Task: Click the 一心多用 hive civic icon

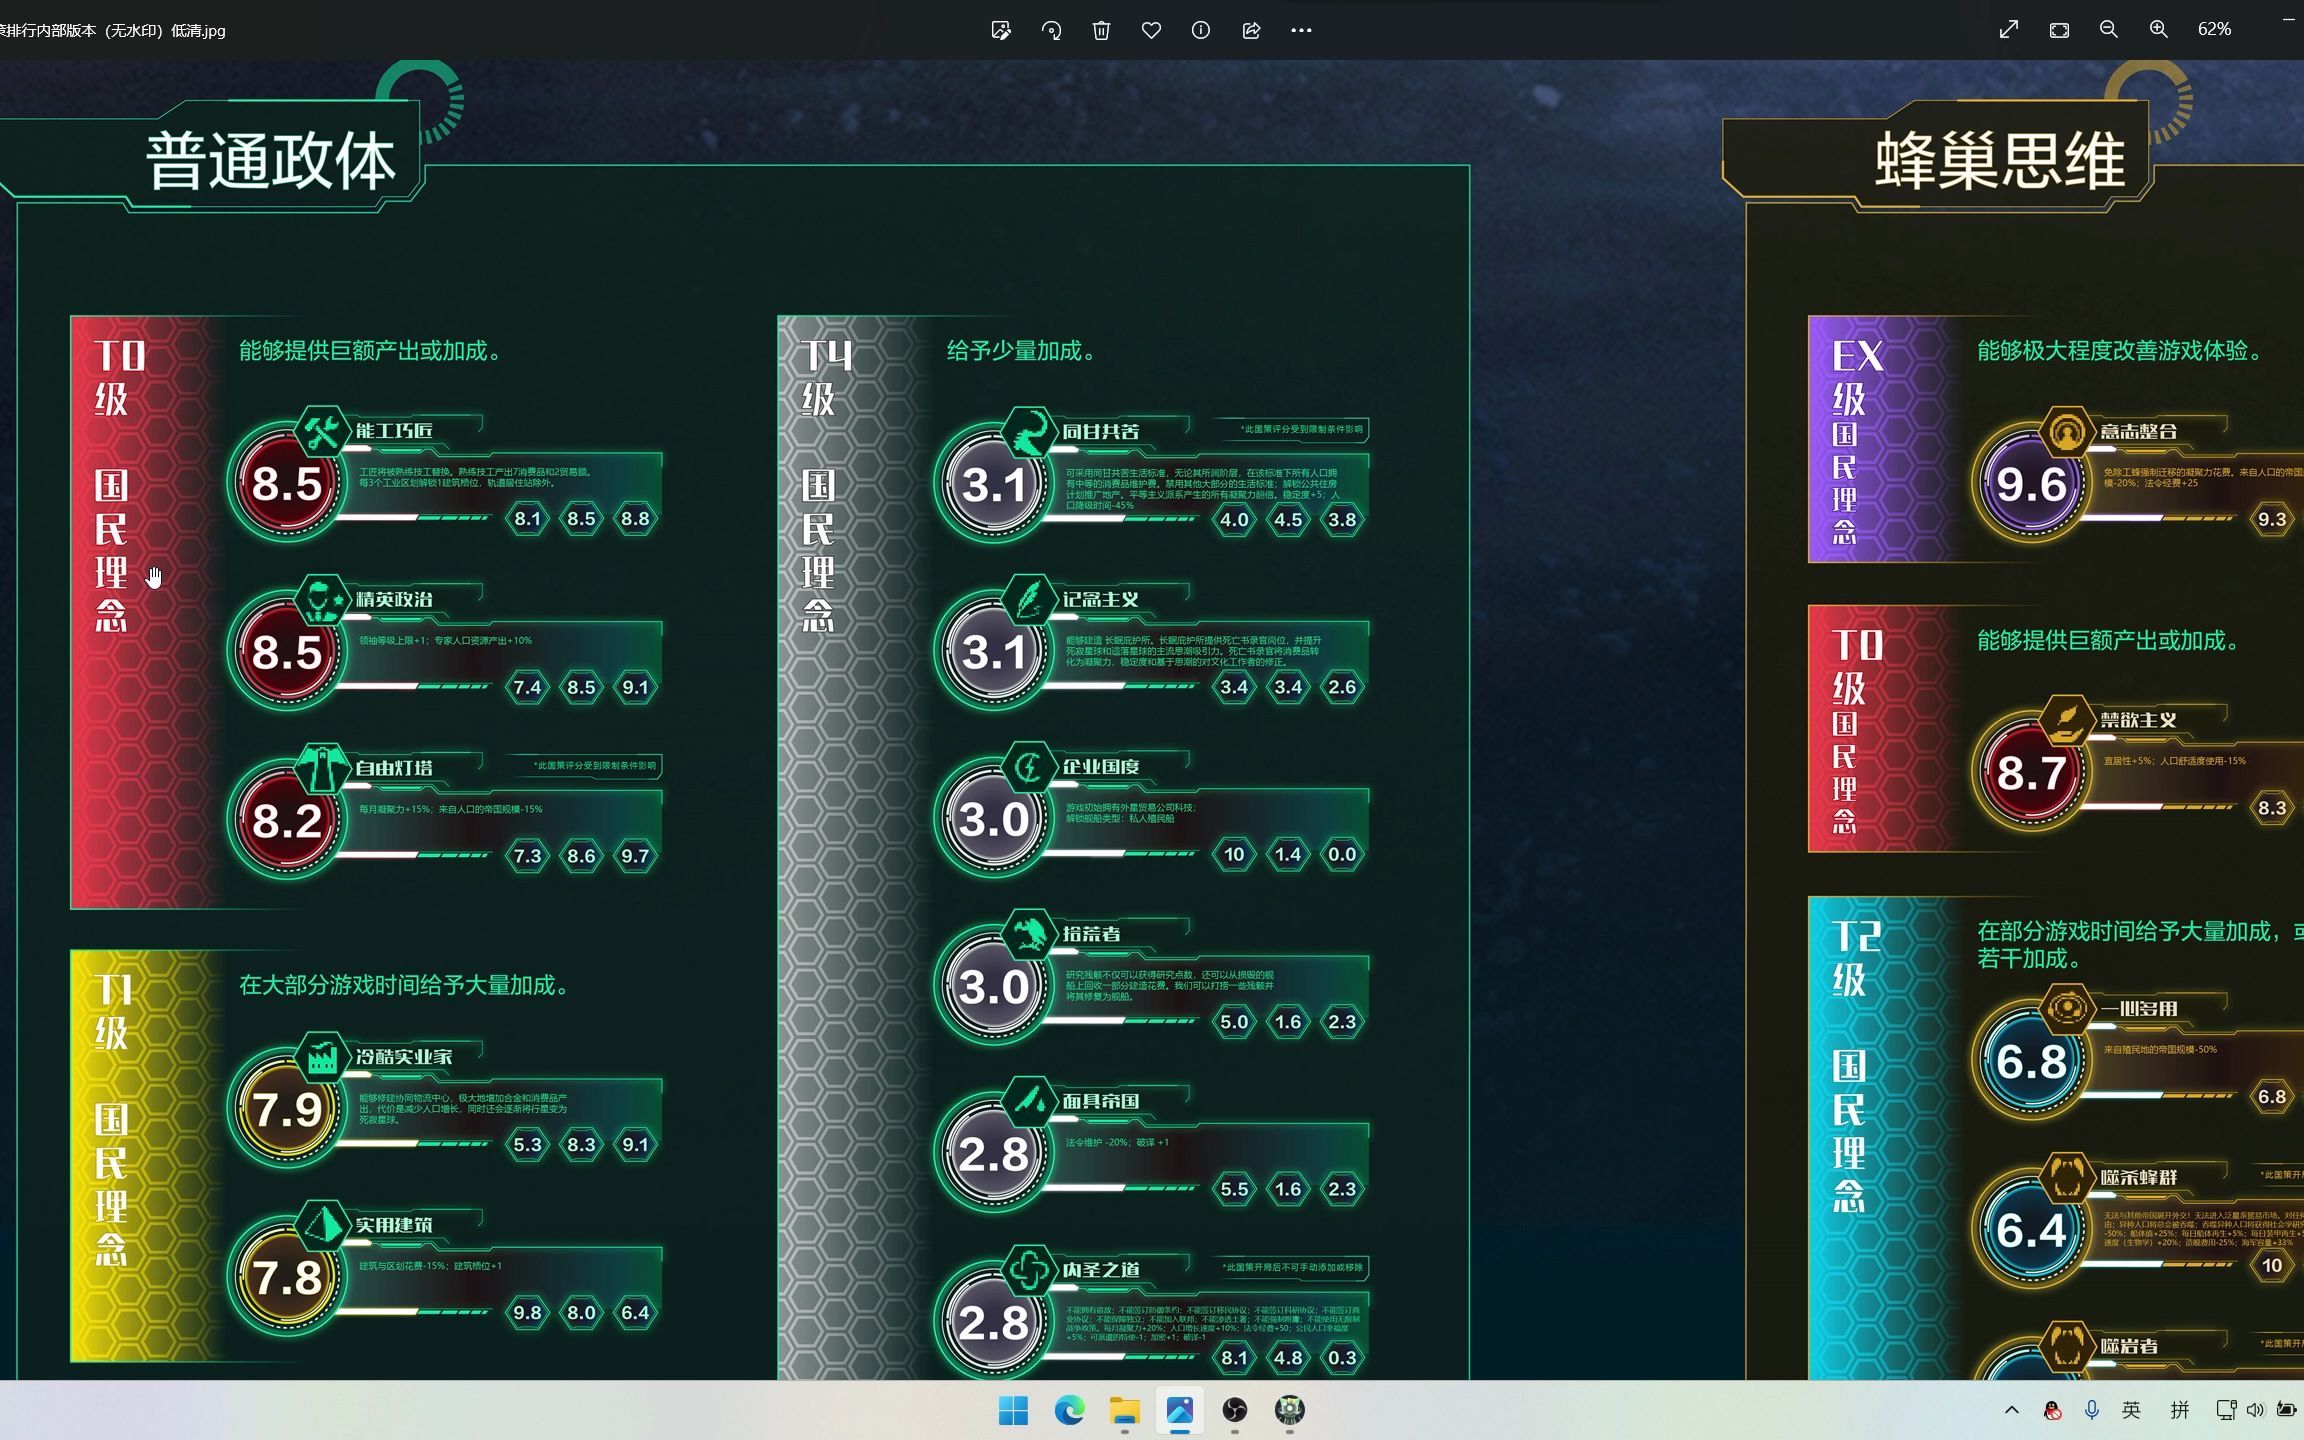Action: pos(2066,1009)
